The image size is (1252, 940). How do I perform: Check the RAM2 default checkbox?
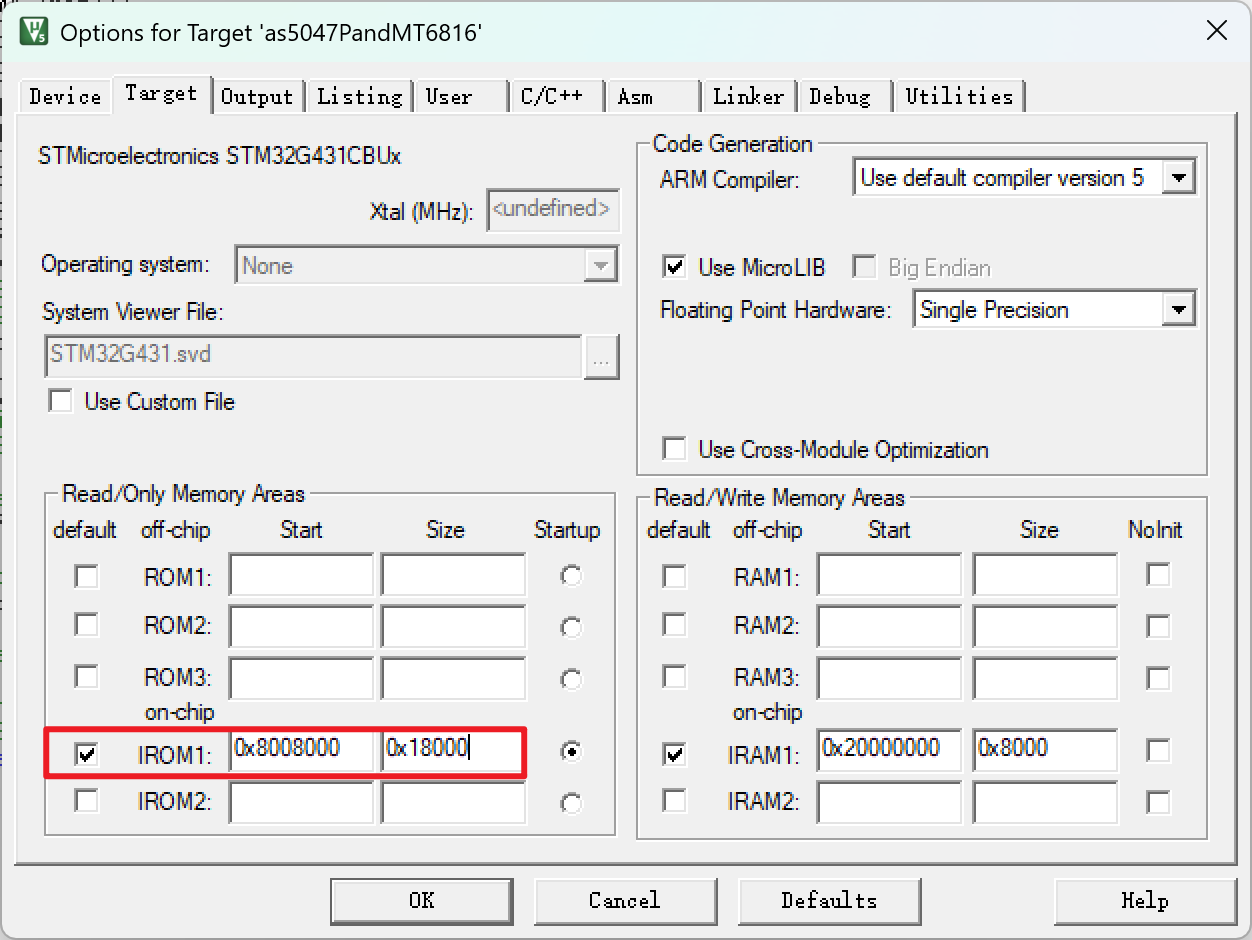point(675,625)
